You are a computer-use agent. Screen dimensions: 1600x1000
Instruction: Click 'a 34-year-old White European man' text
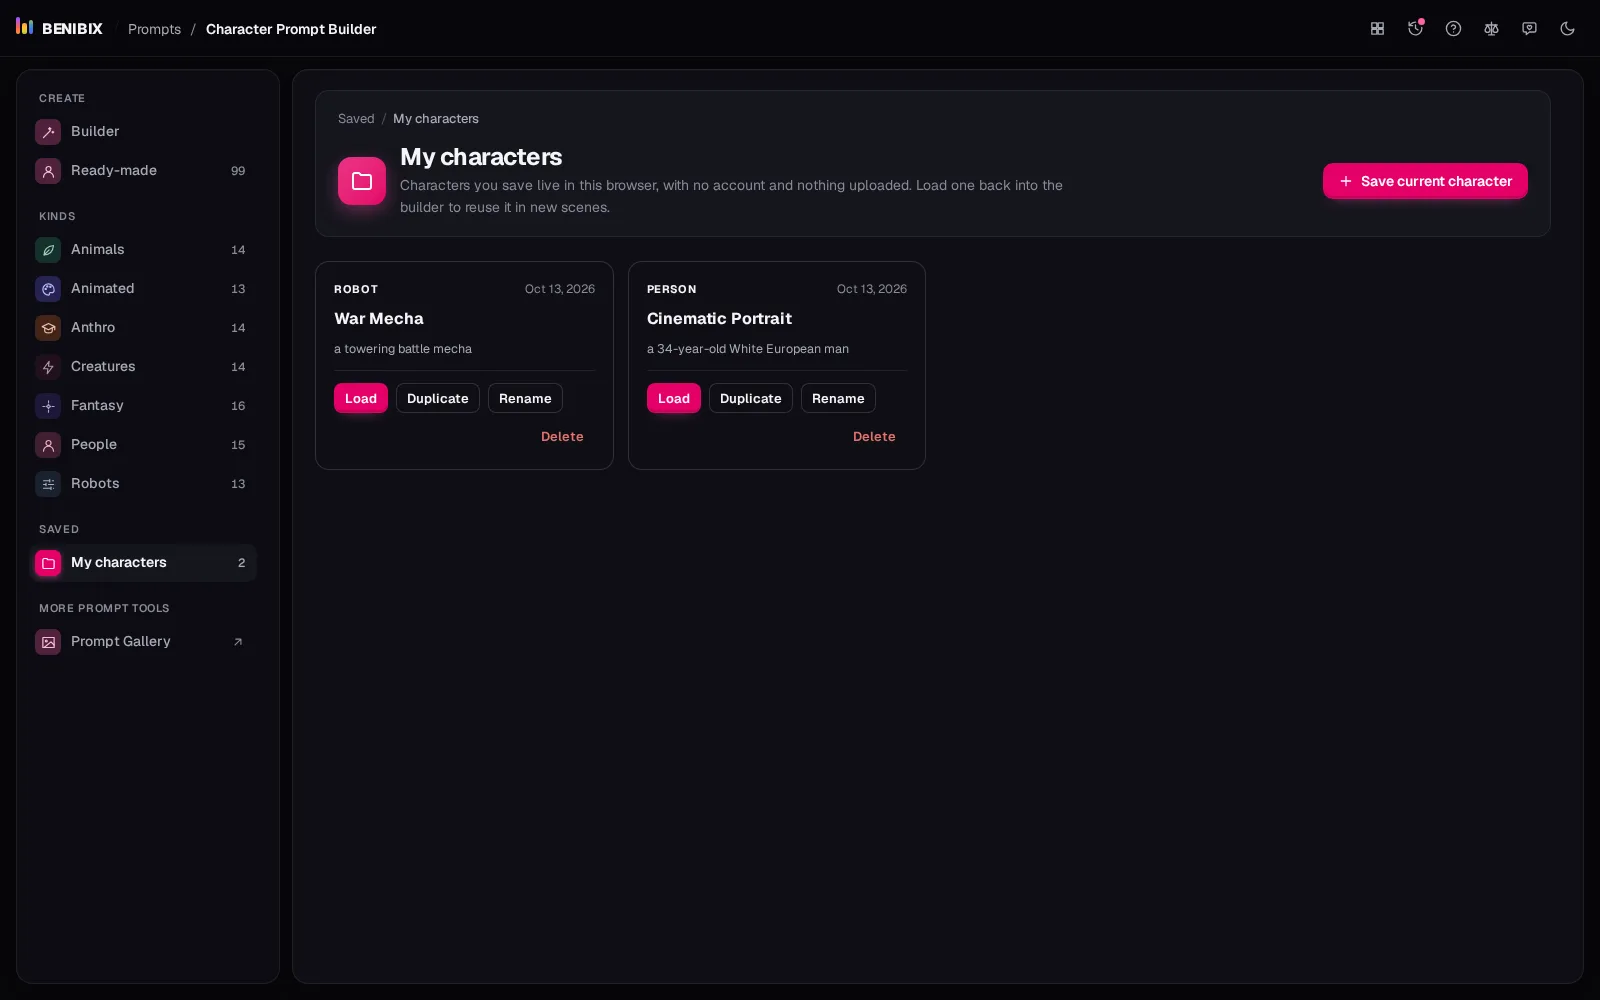[x=748, y=349]
